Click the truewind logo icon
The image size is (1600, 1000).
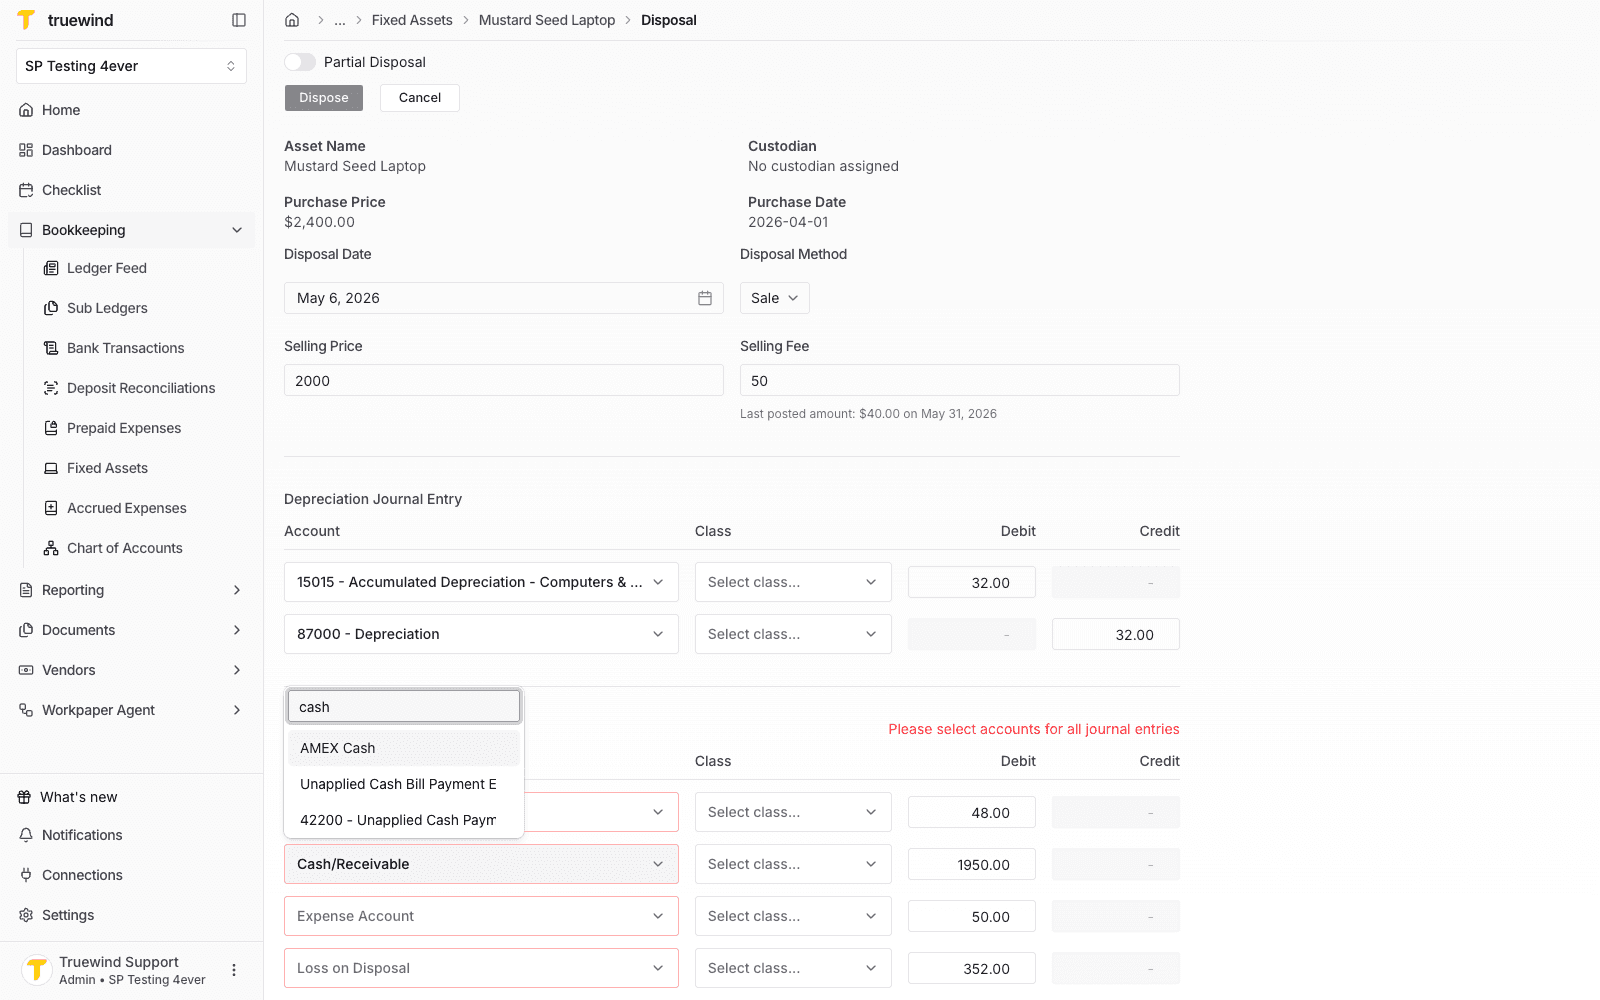click(26, 20)
